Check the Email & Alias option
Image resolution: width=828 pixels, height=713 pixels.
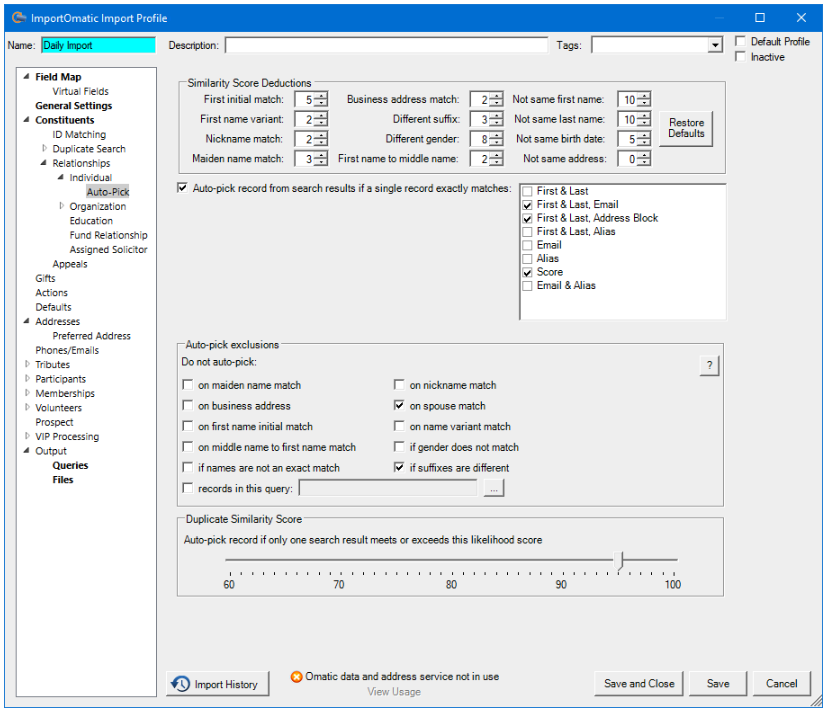[x=527, y=286]
